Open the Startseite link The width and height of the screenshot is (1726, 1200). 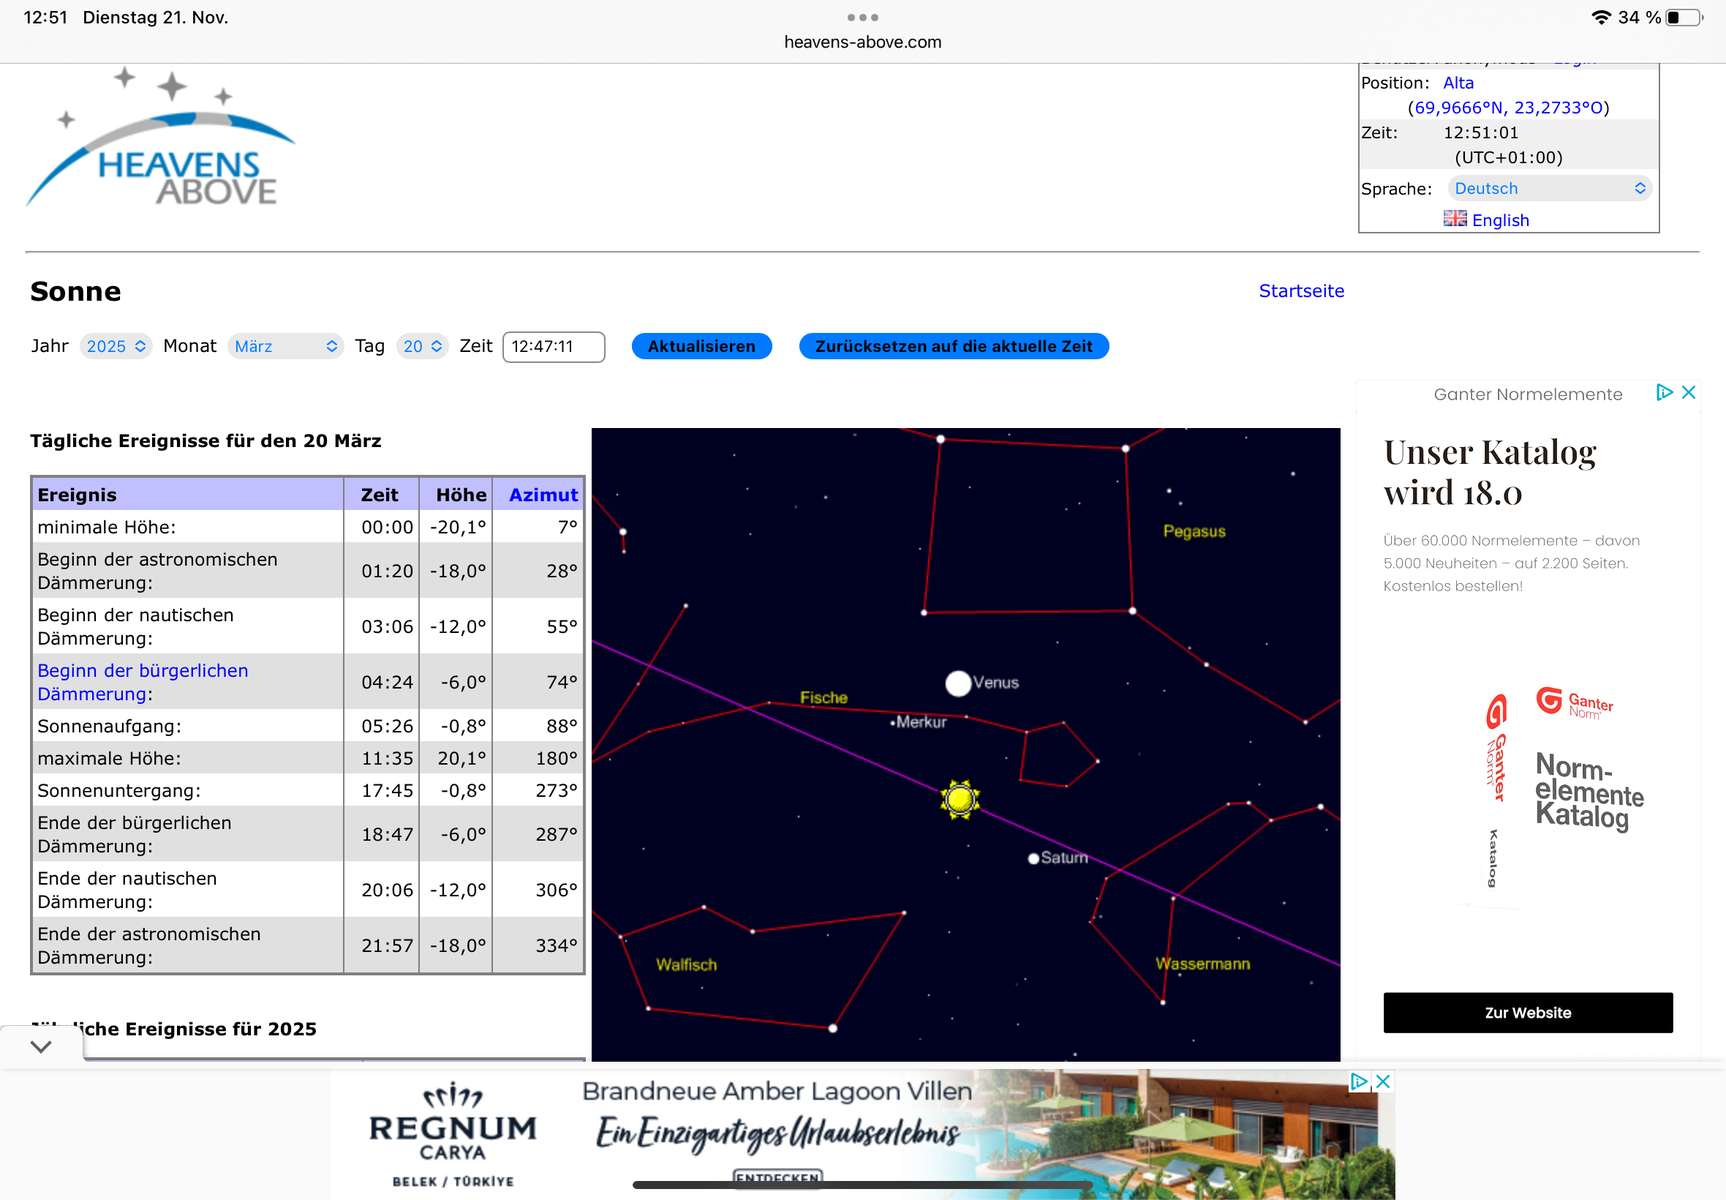(1301, 291)
